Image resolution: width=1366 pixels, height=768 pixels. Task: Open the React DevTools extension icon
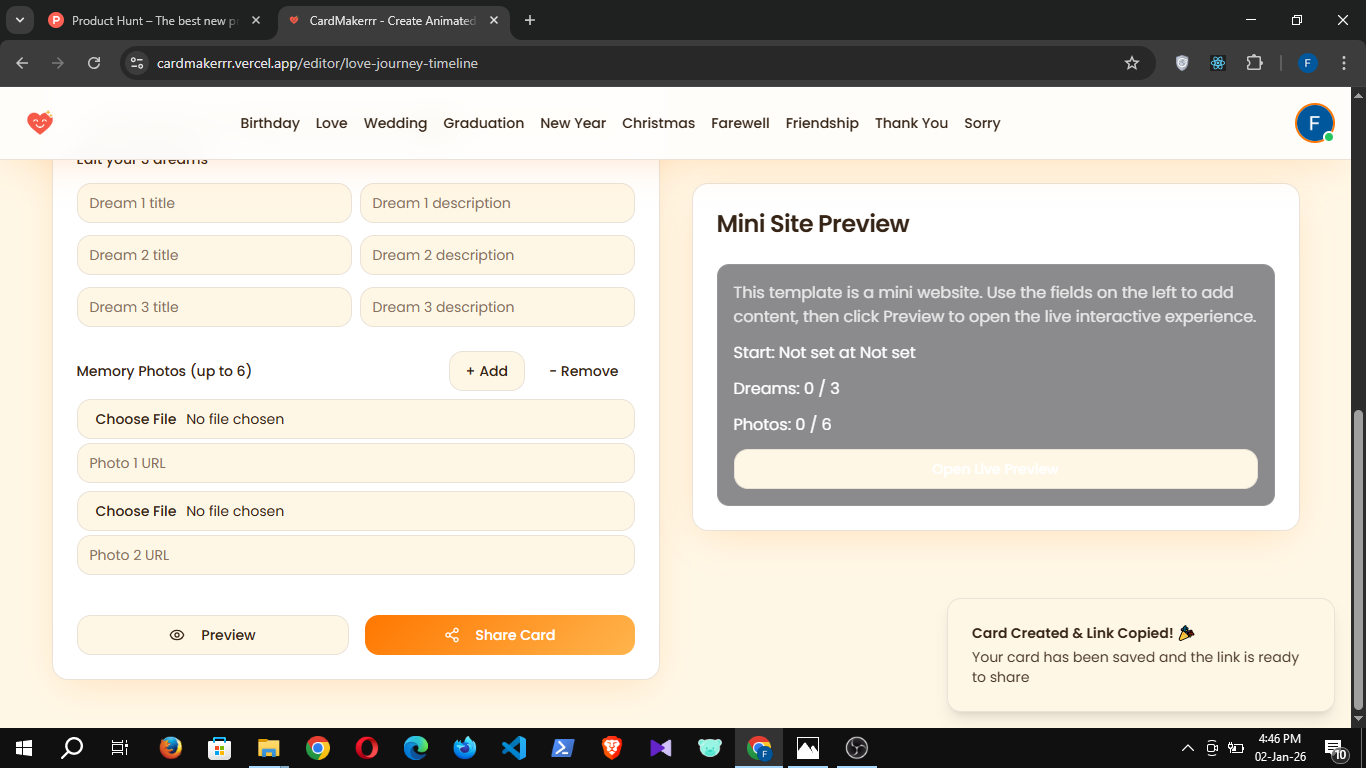[x=1218, y=63]
